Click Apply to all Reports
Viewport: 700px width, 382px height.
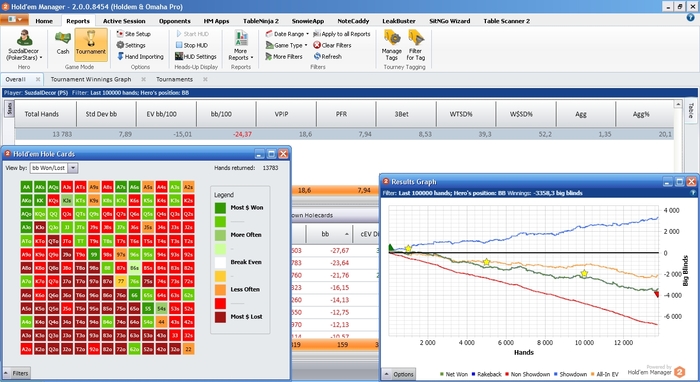342,34
